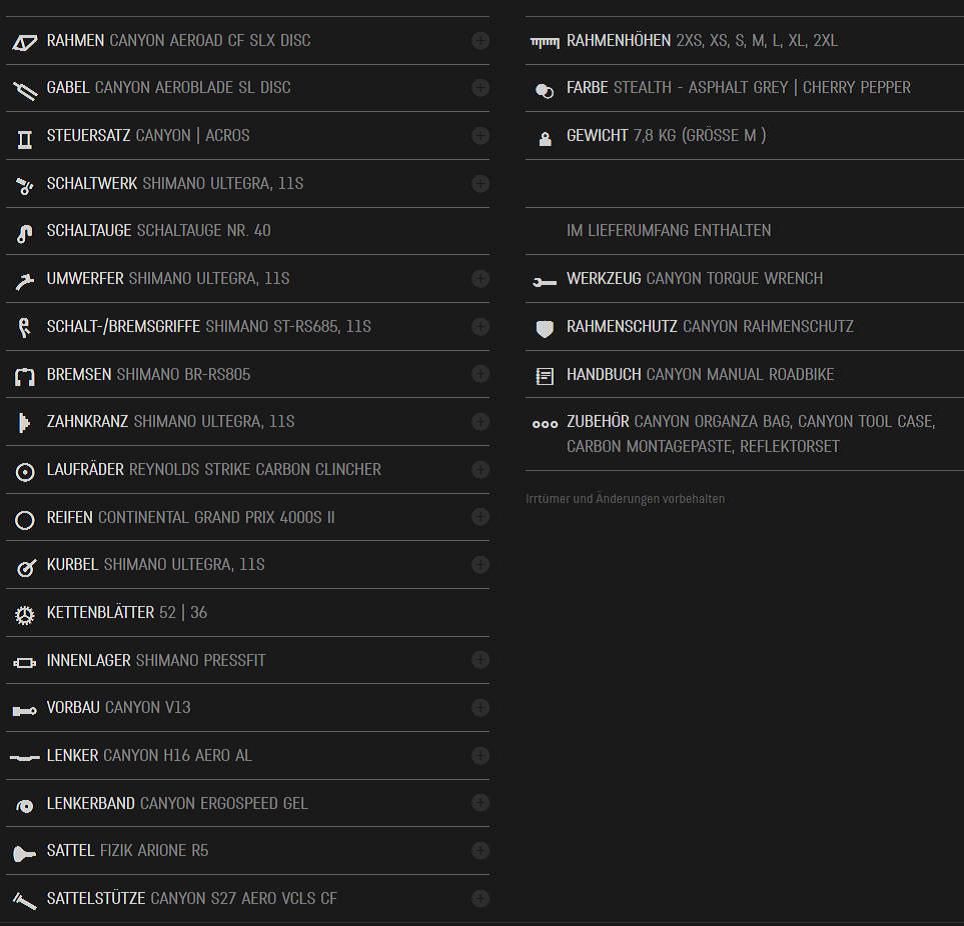
Task: Click the weight value '7,8 KG (GRÖSSE M )'
Action: (x=700, y=135)
